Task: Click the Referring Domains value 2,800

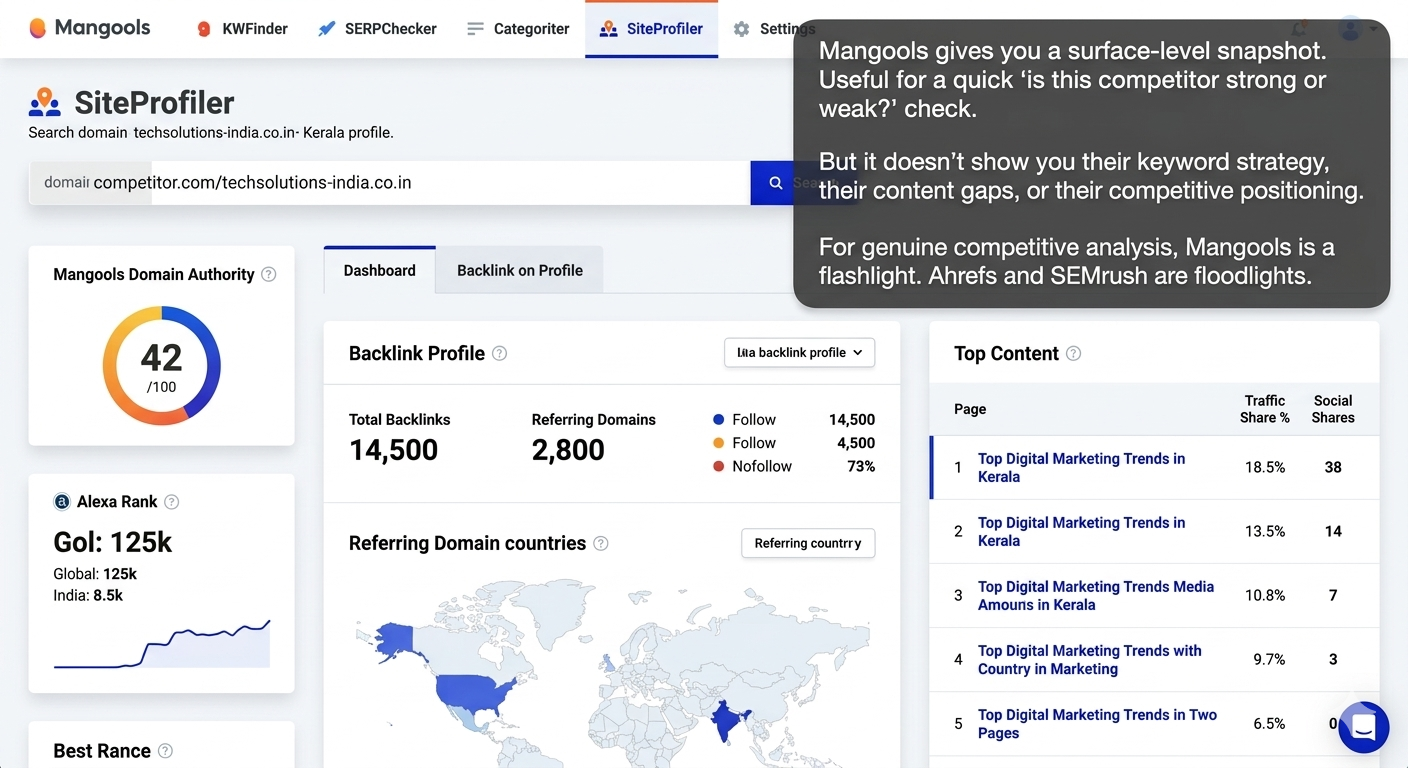Action: 568,450
